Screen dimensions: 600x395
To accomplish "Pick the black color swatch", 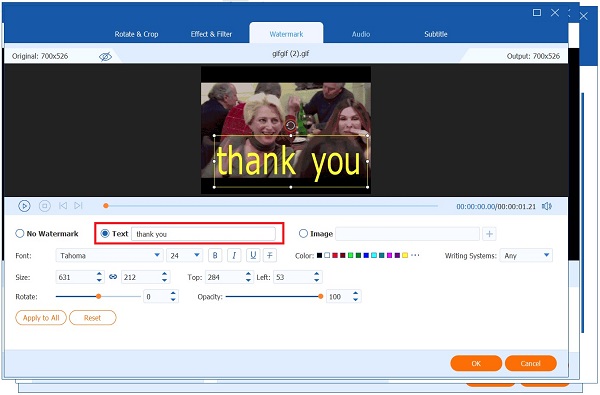I will point(319,255).
